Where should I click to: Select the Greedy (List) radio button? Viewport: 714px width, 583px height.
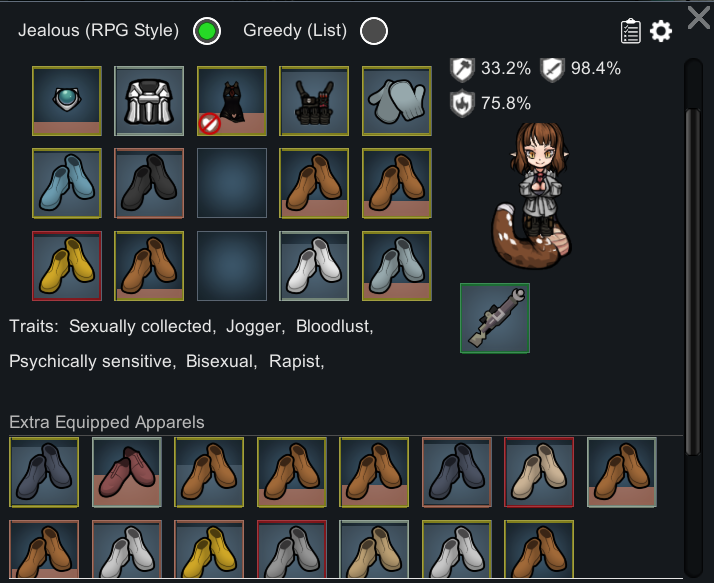[x=374, y=31]
